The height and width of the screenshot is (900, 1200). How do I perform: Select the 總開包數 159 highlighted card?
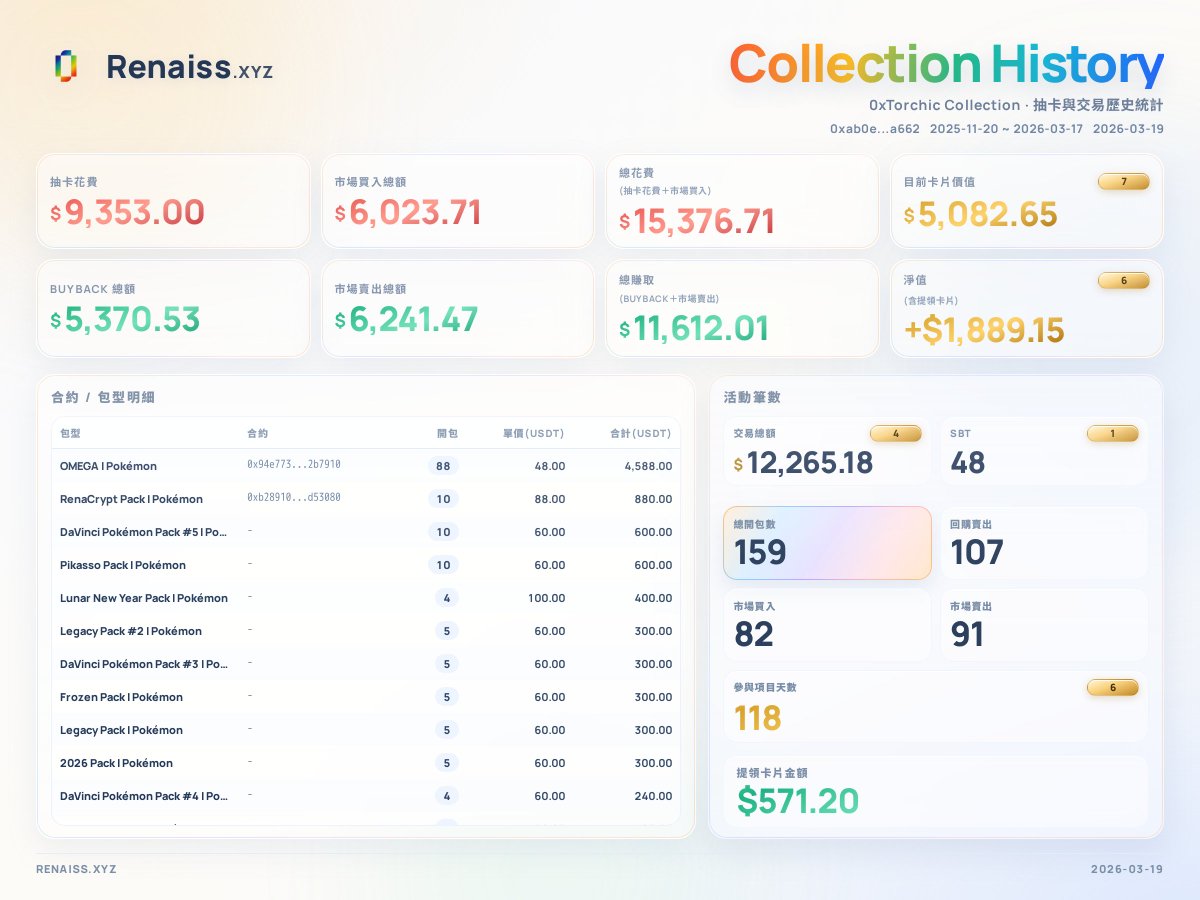(827, 543)
